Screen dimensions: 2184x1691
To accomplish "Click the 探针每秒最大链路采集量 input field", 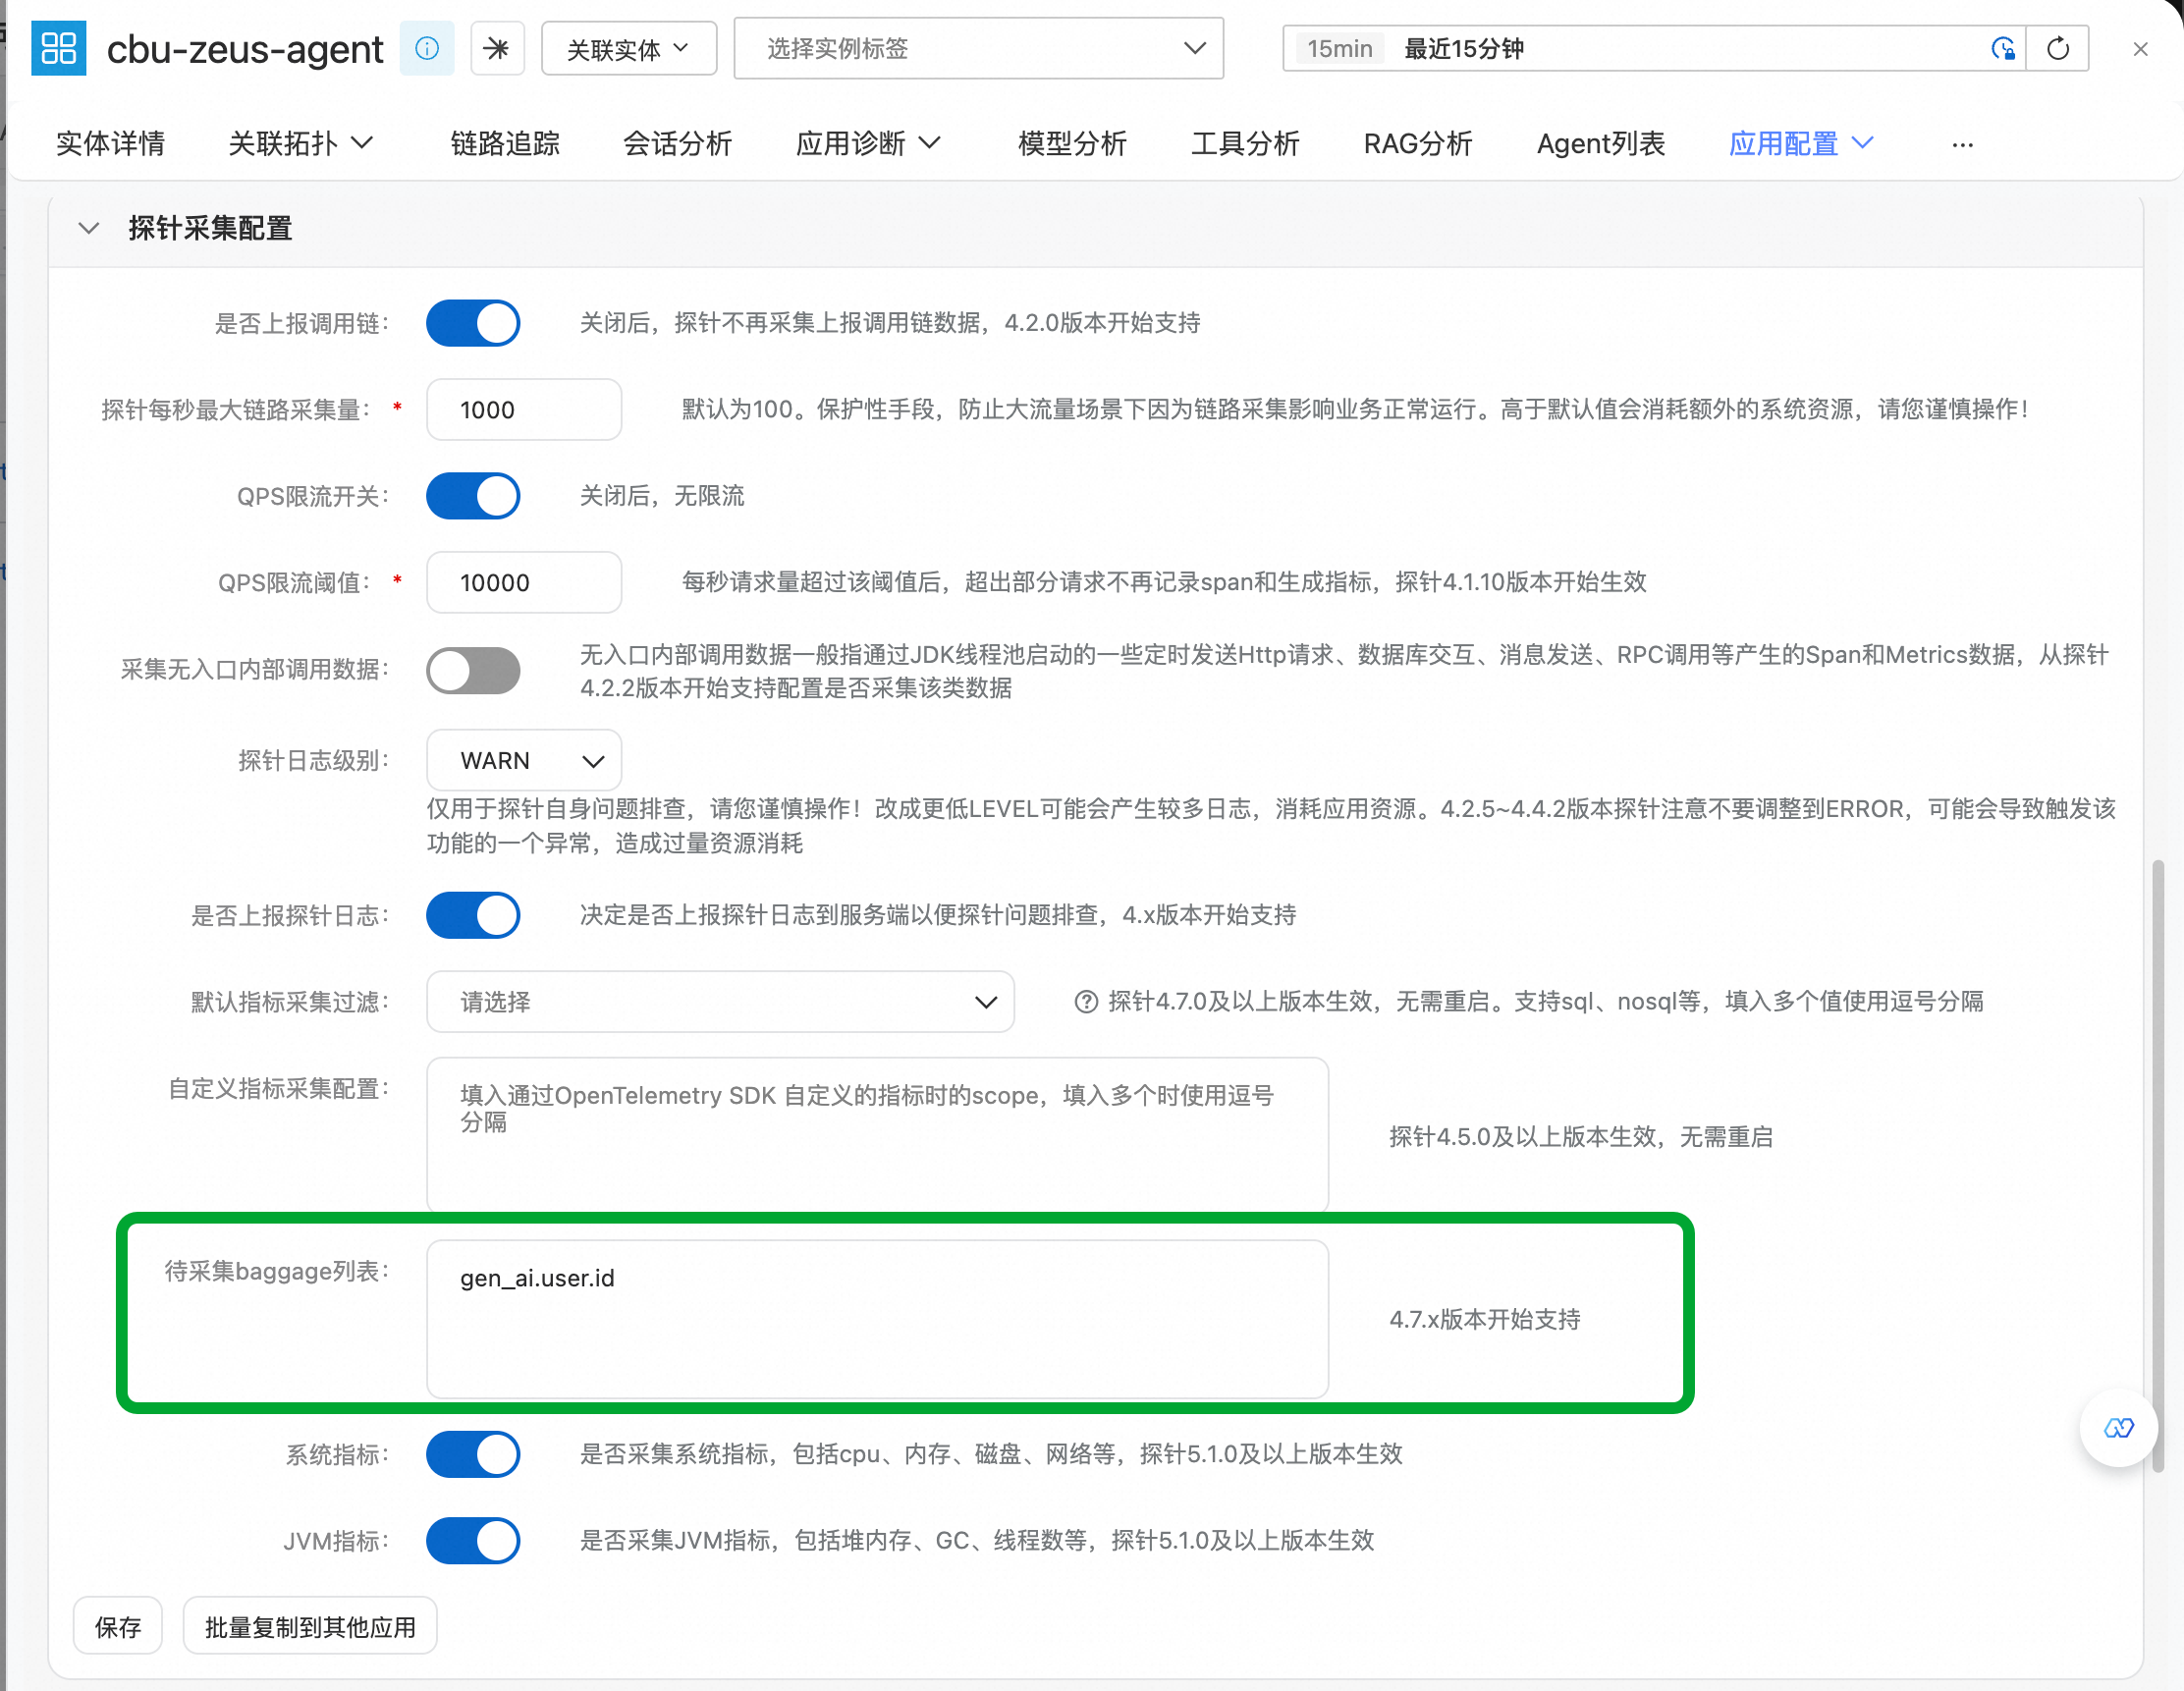I will tap(524, 409).
